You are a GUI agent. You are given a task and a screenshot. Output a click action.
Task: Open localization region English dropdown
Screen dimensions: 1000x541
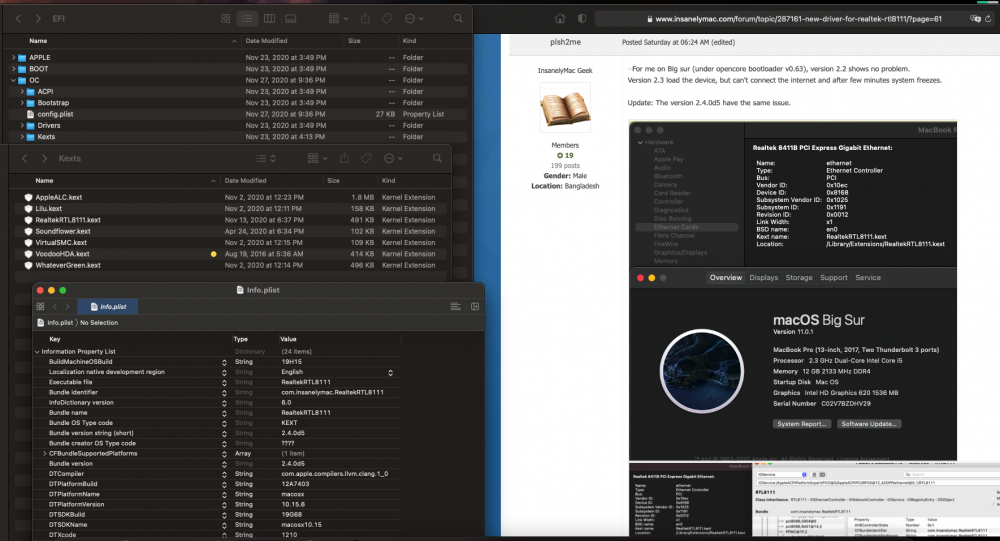(390, 372)
